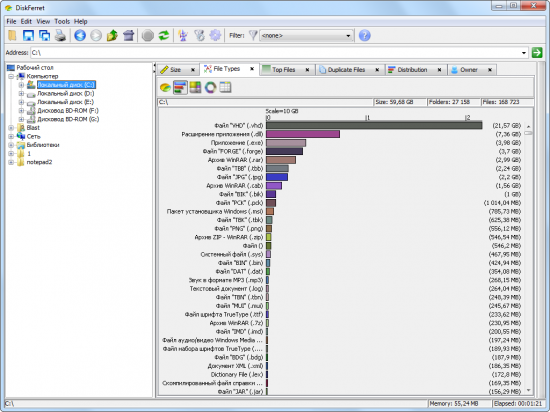Click chart scrollbar up arrow

point(528,126)
